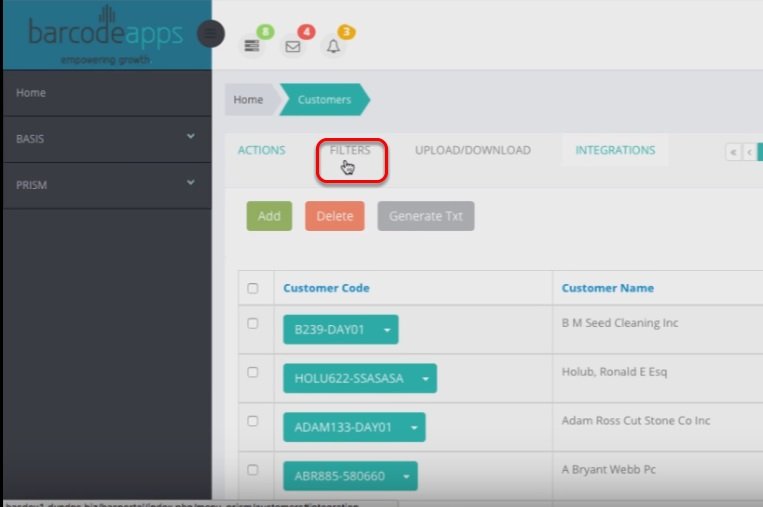Image resolution: width=763 pixels, height=507 pixels.
Task: Click the green Add button
Action: [269, 216]
